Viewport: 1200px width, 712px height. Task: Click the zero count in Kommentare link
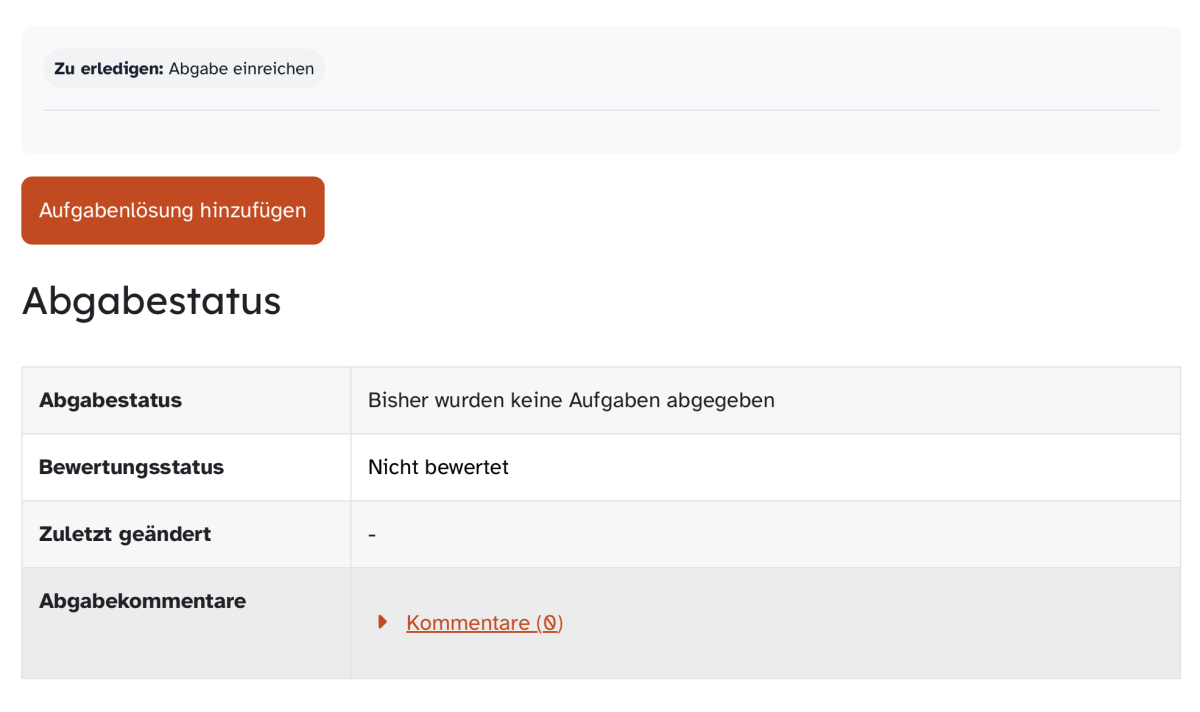coord(549,623)
